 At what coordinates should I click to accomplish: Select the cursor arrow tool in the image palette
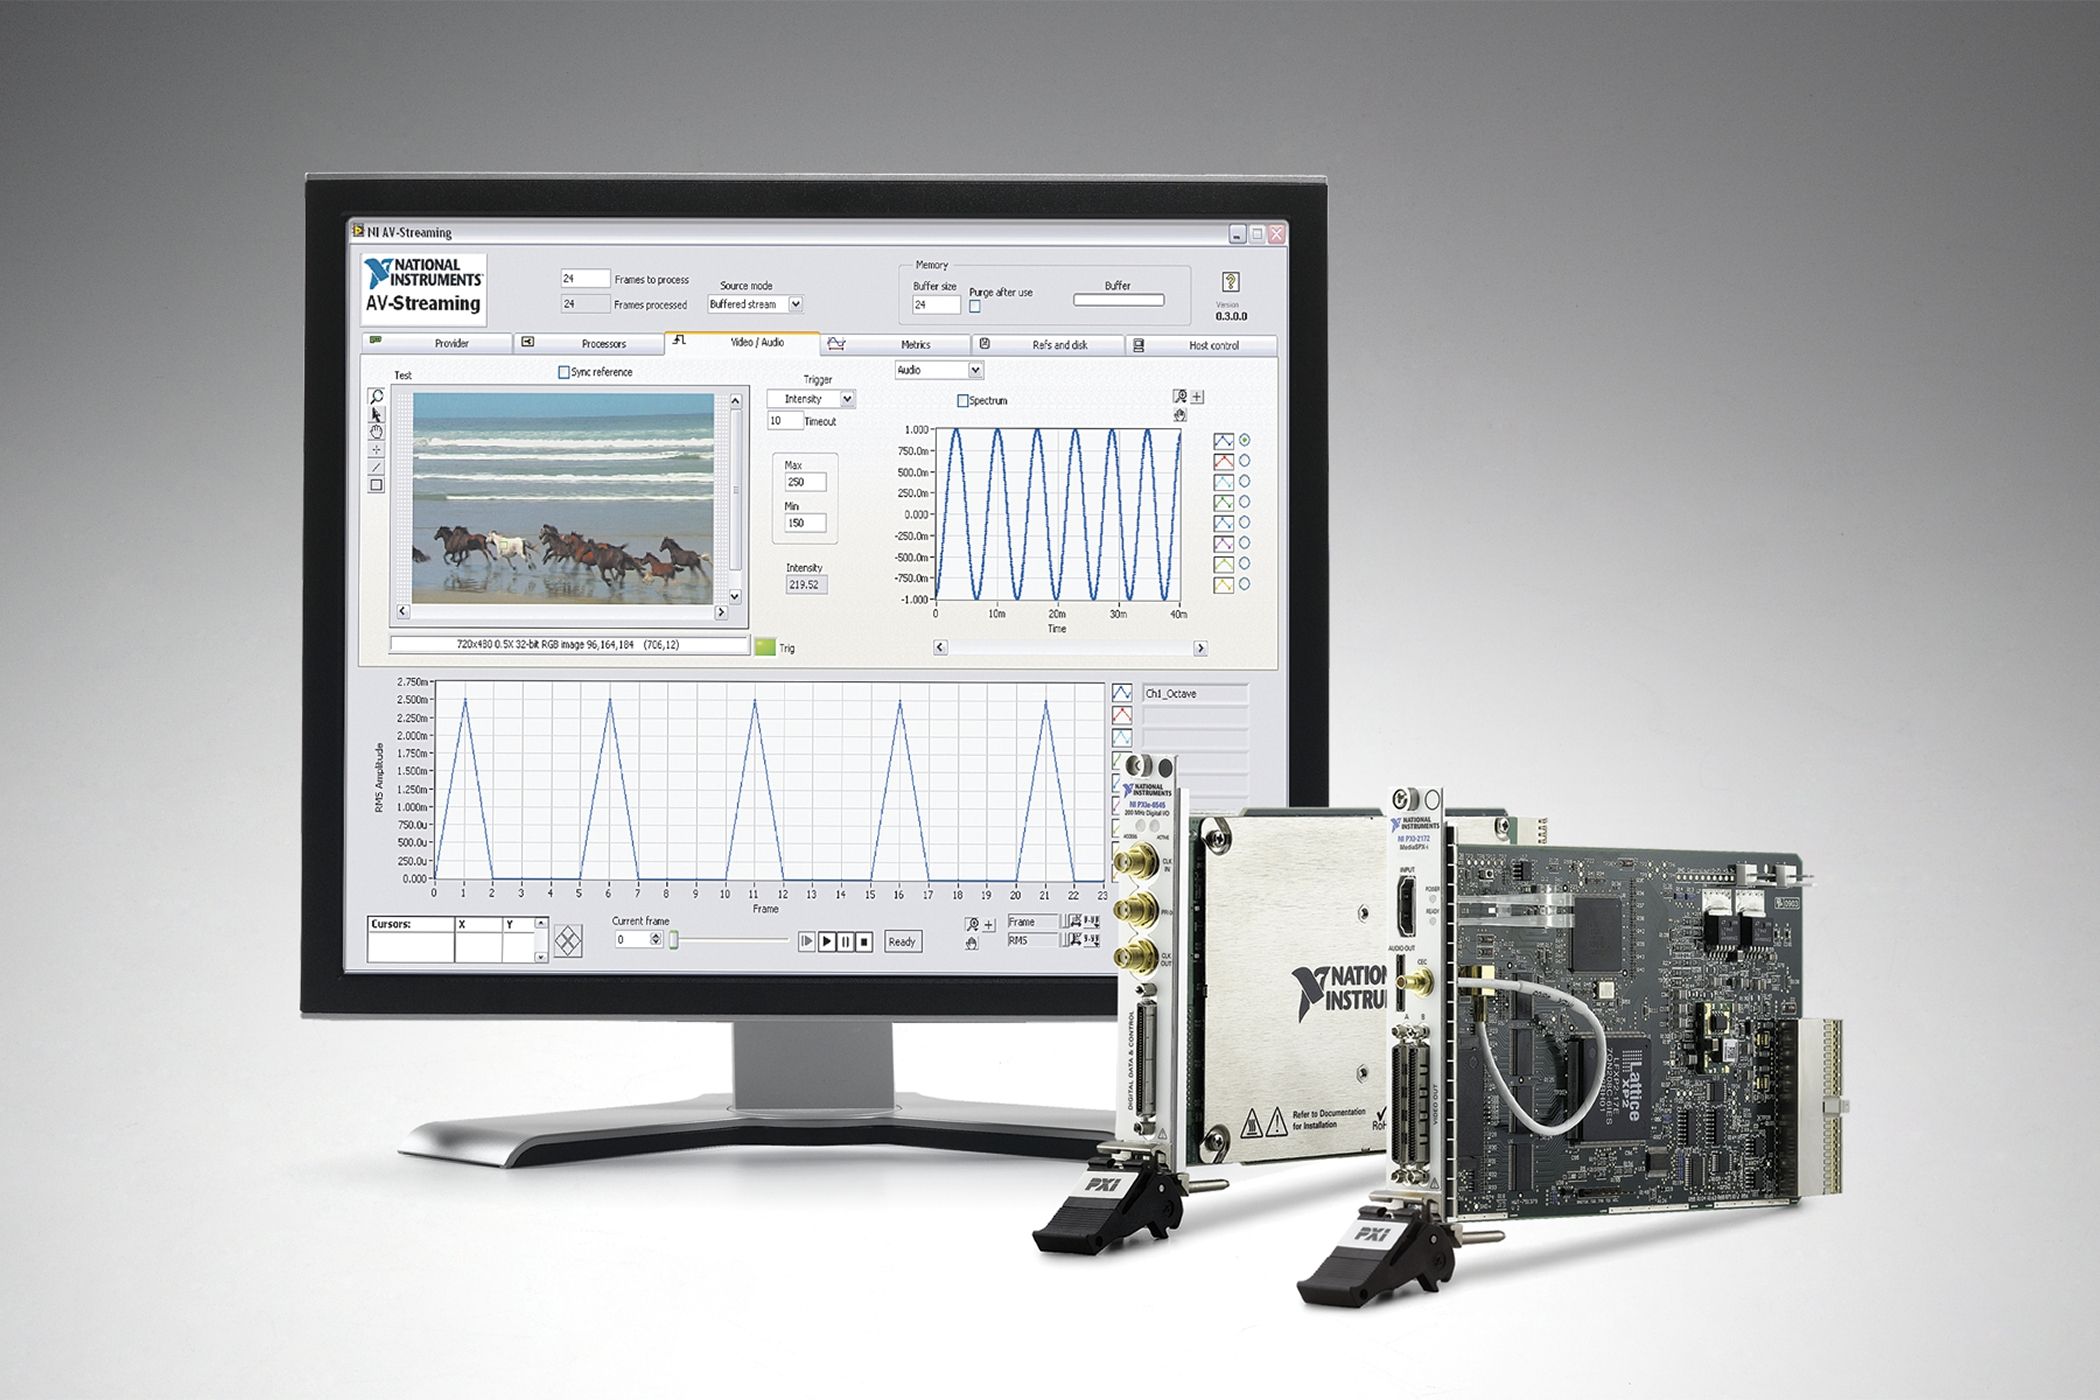pyautogui.click(x=376, y=416)
